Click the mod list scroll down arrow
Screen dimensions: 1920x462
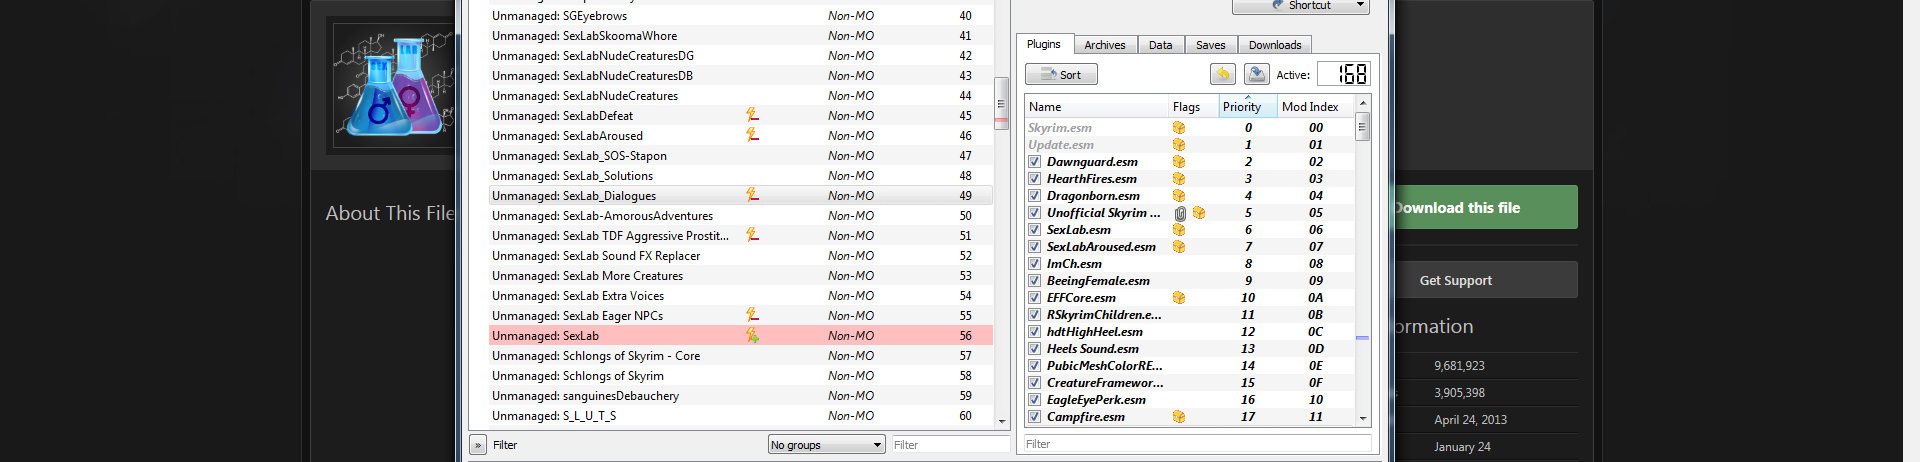pos(1002,421)
